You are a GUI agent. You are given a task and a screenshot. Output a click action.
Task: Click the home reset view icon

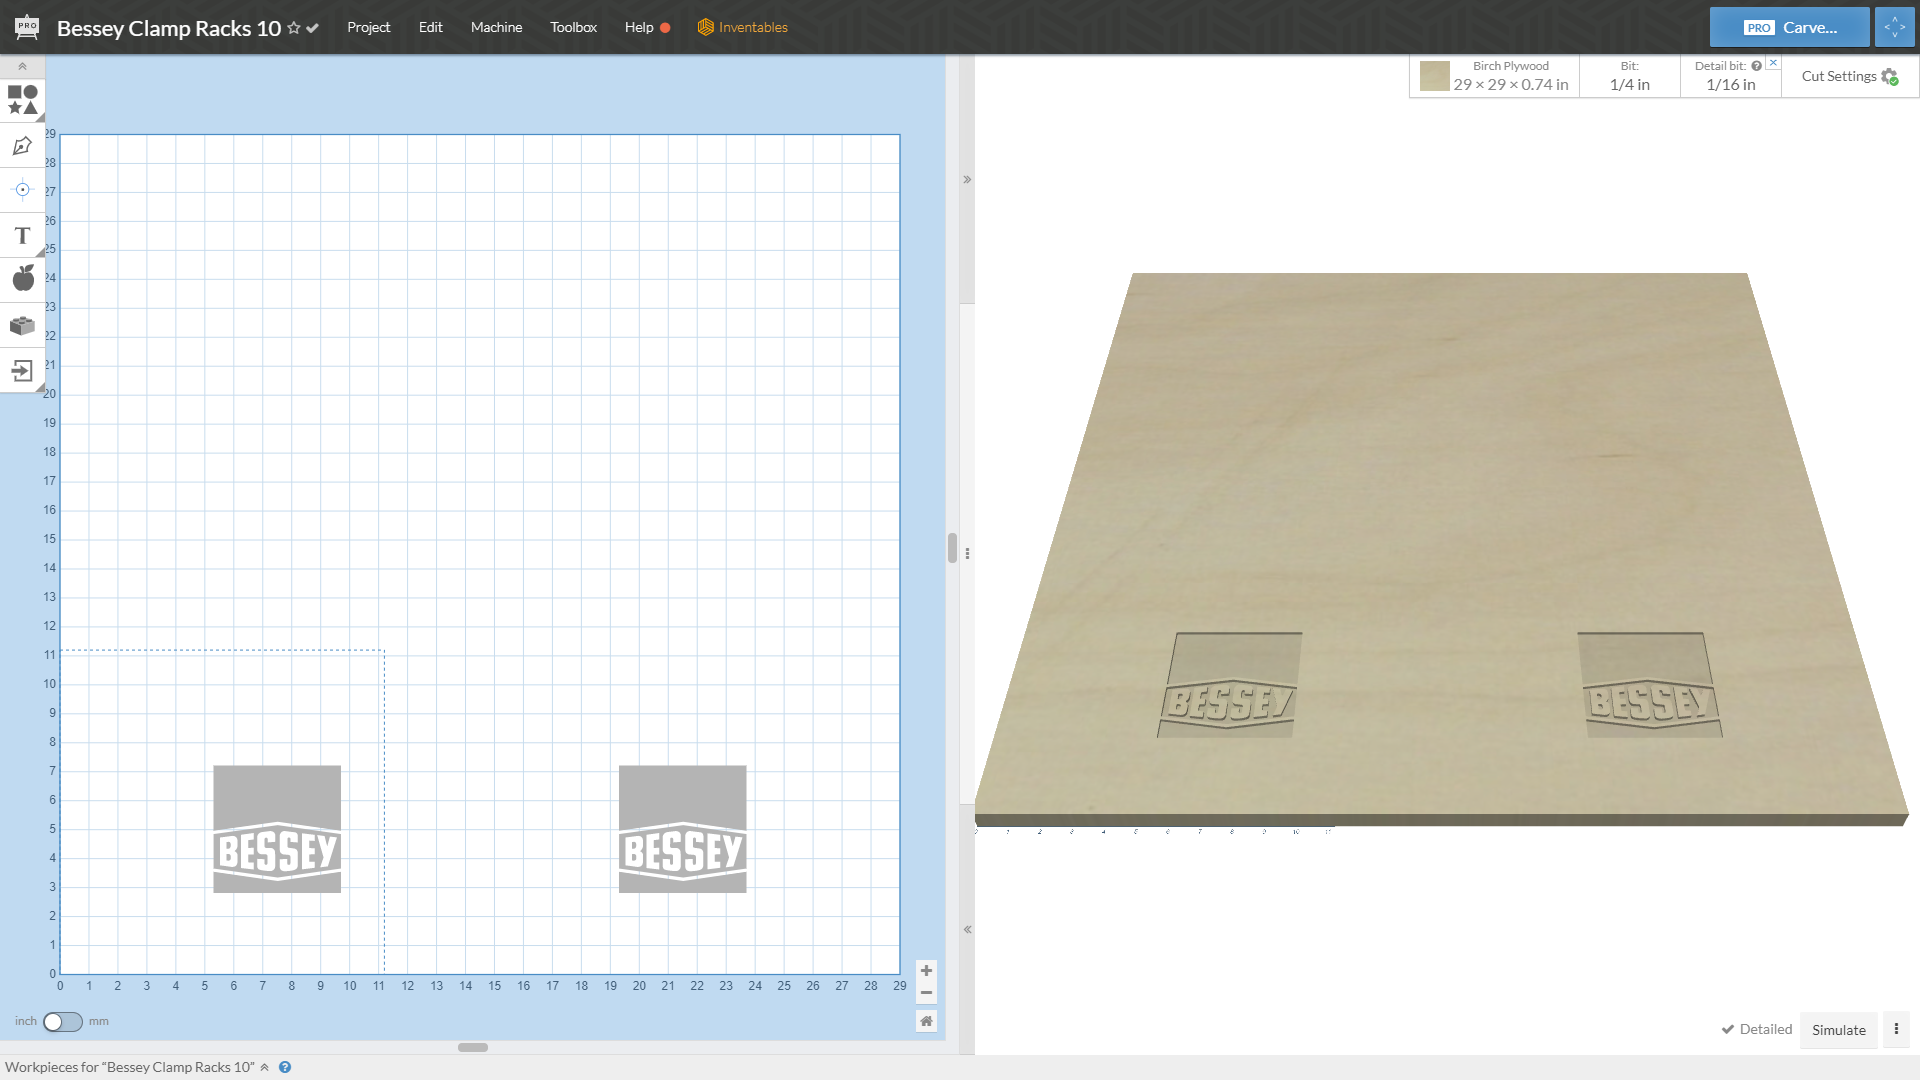click(926, 1021)
